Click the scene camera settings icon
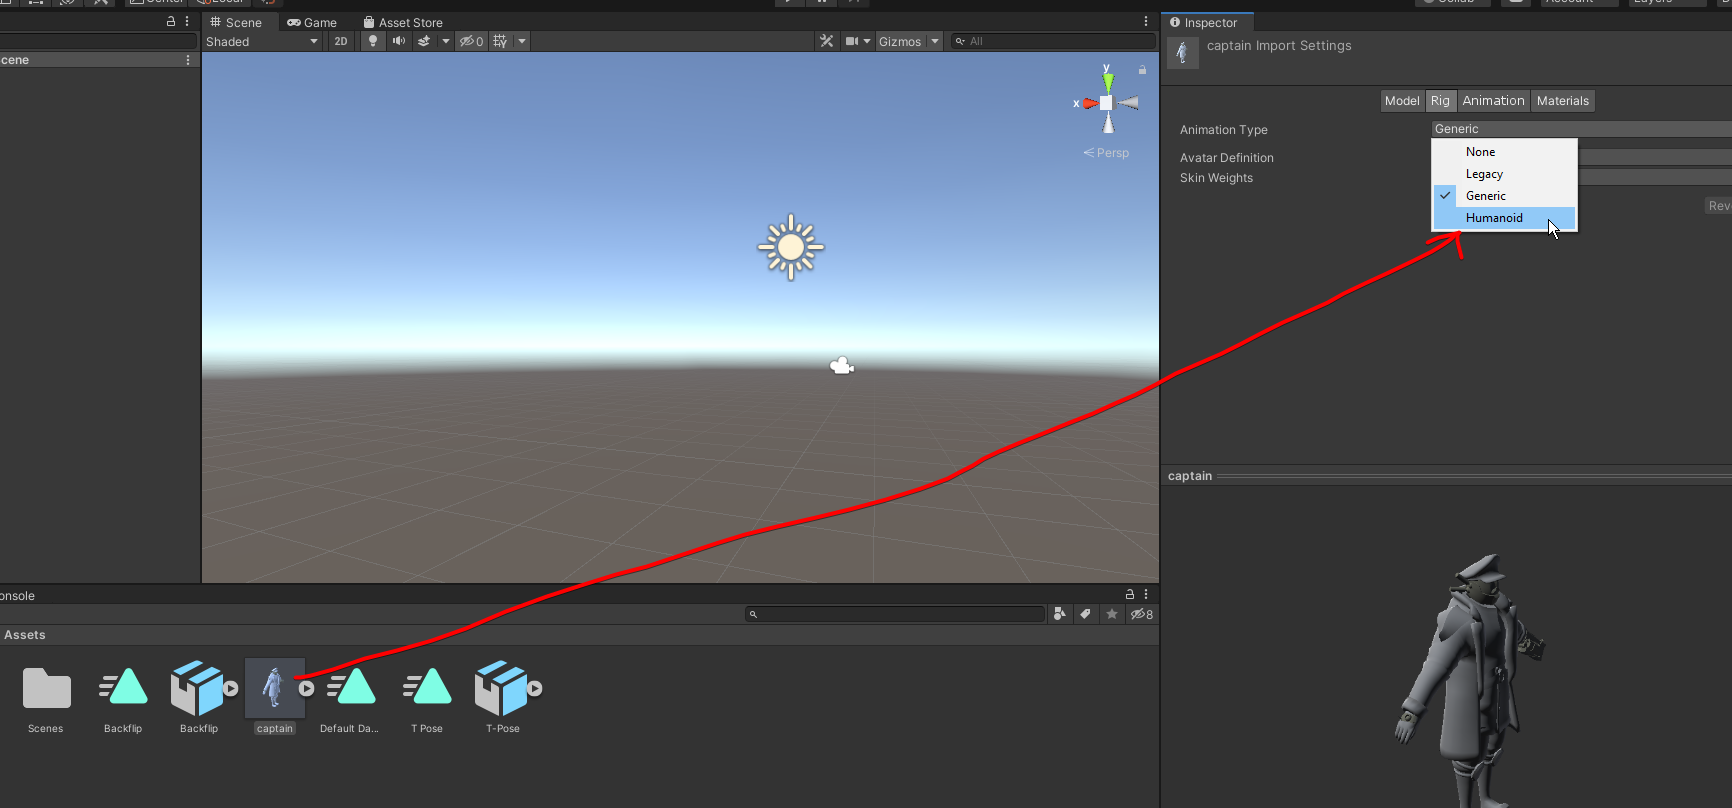The image size is (1732, 808). click(852, 41)
